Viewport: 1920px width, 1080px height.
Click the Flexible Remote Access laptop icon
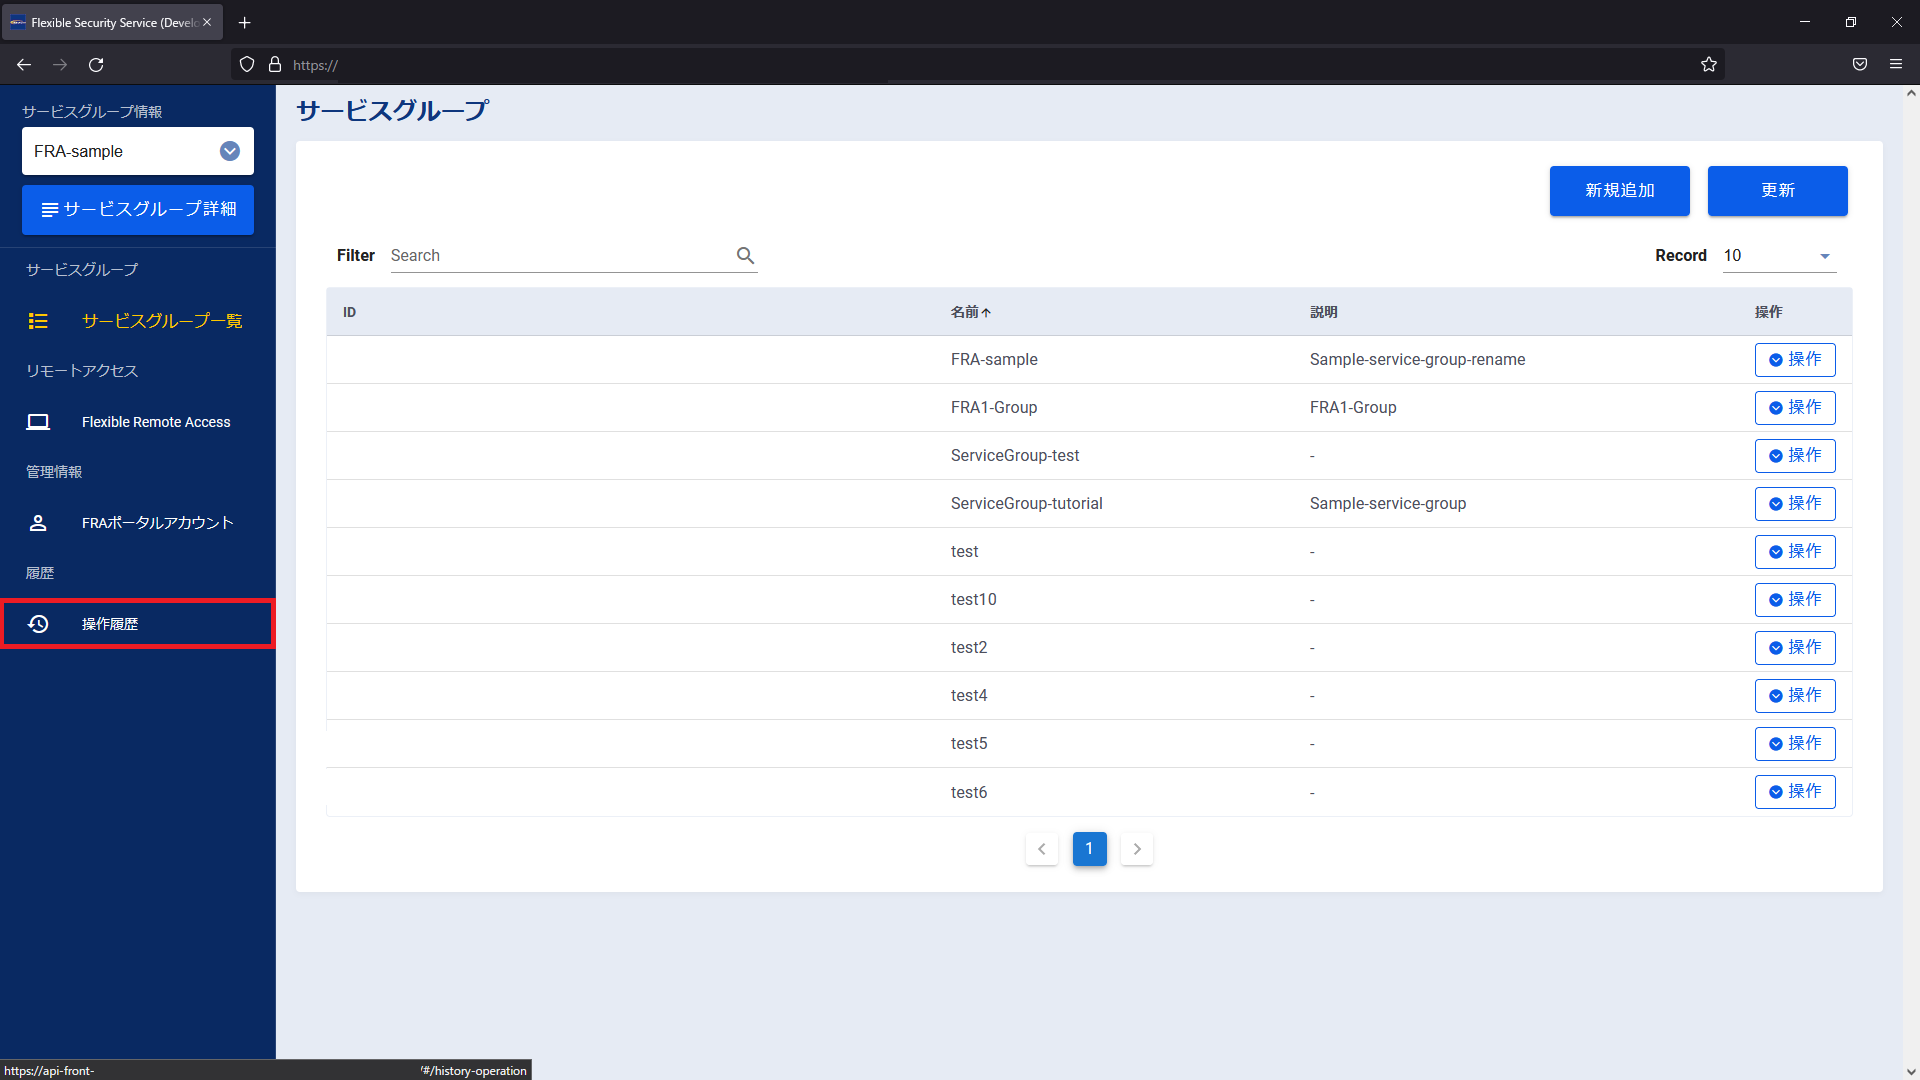coord(38,422)
